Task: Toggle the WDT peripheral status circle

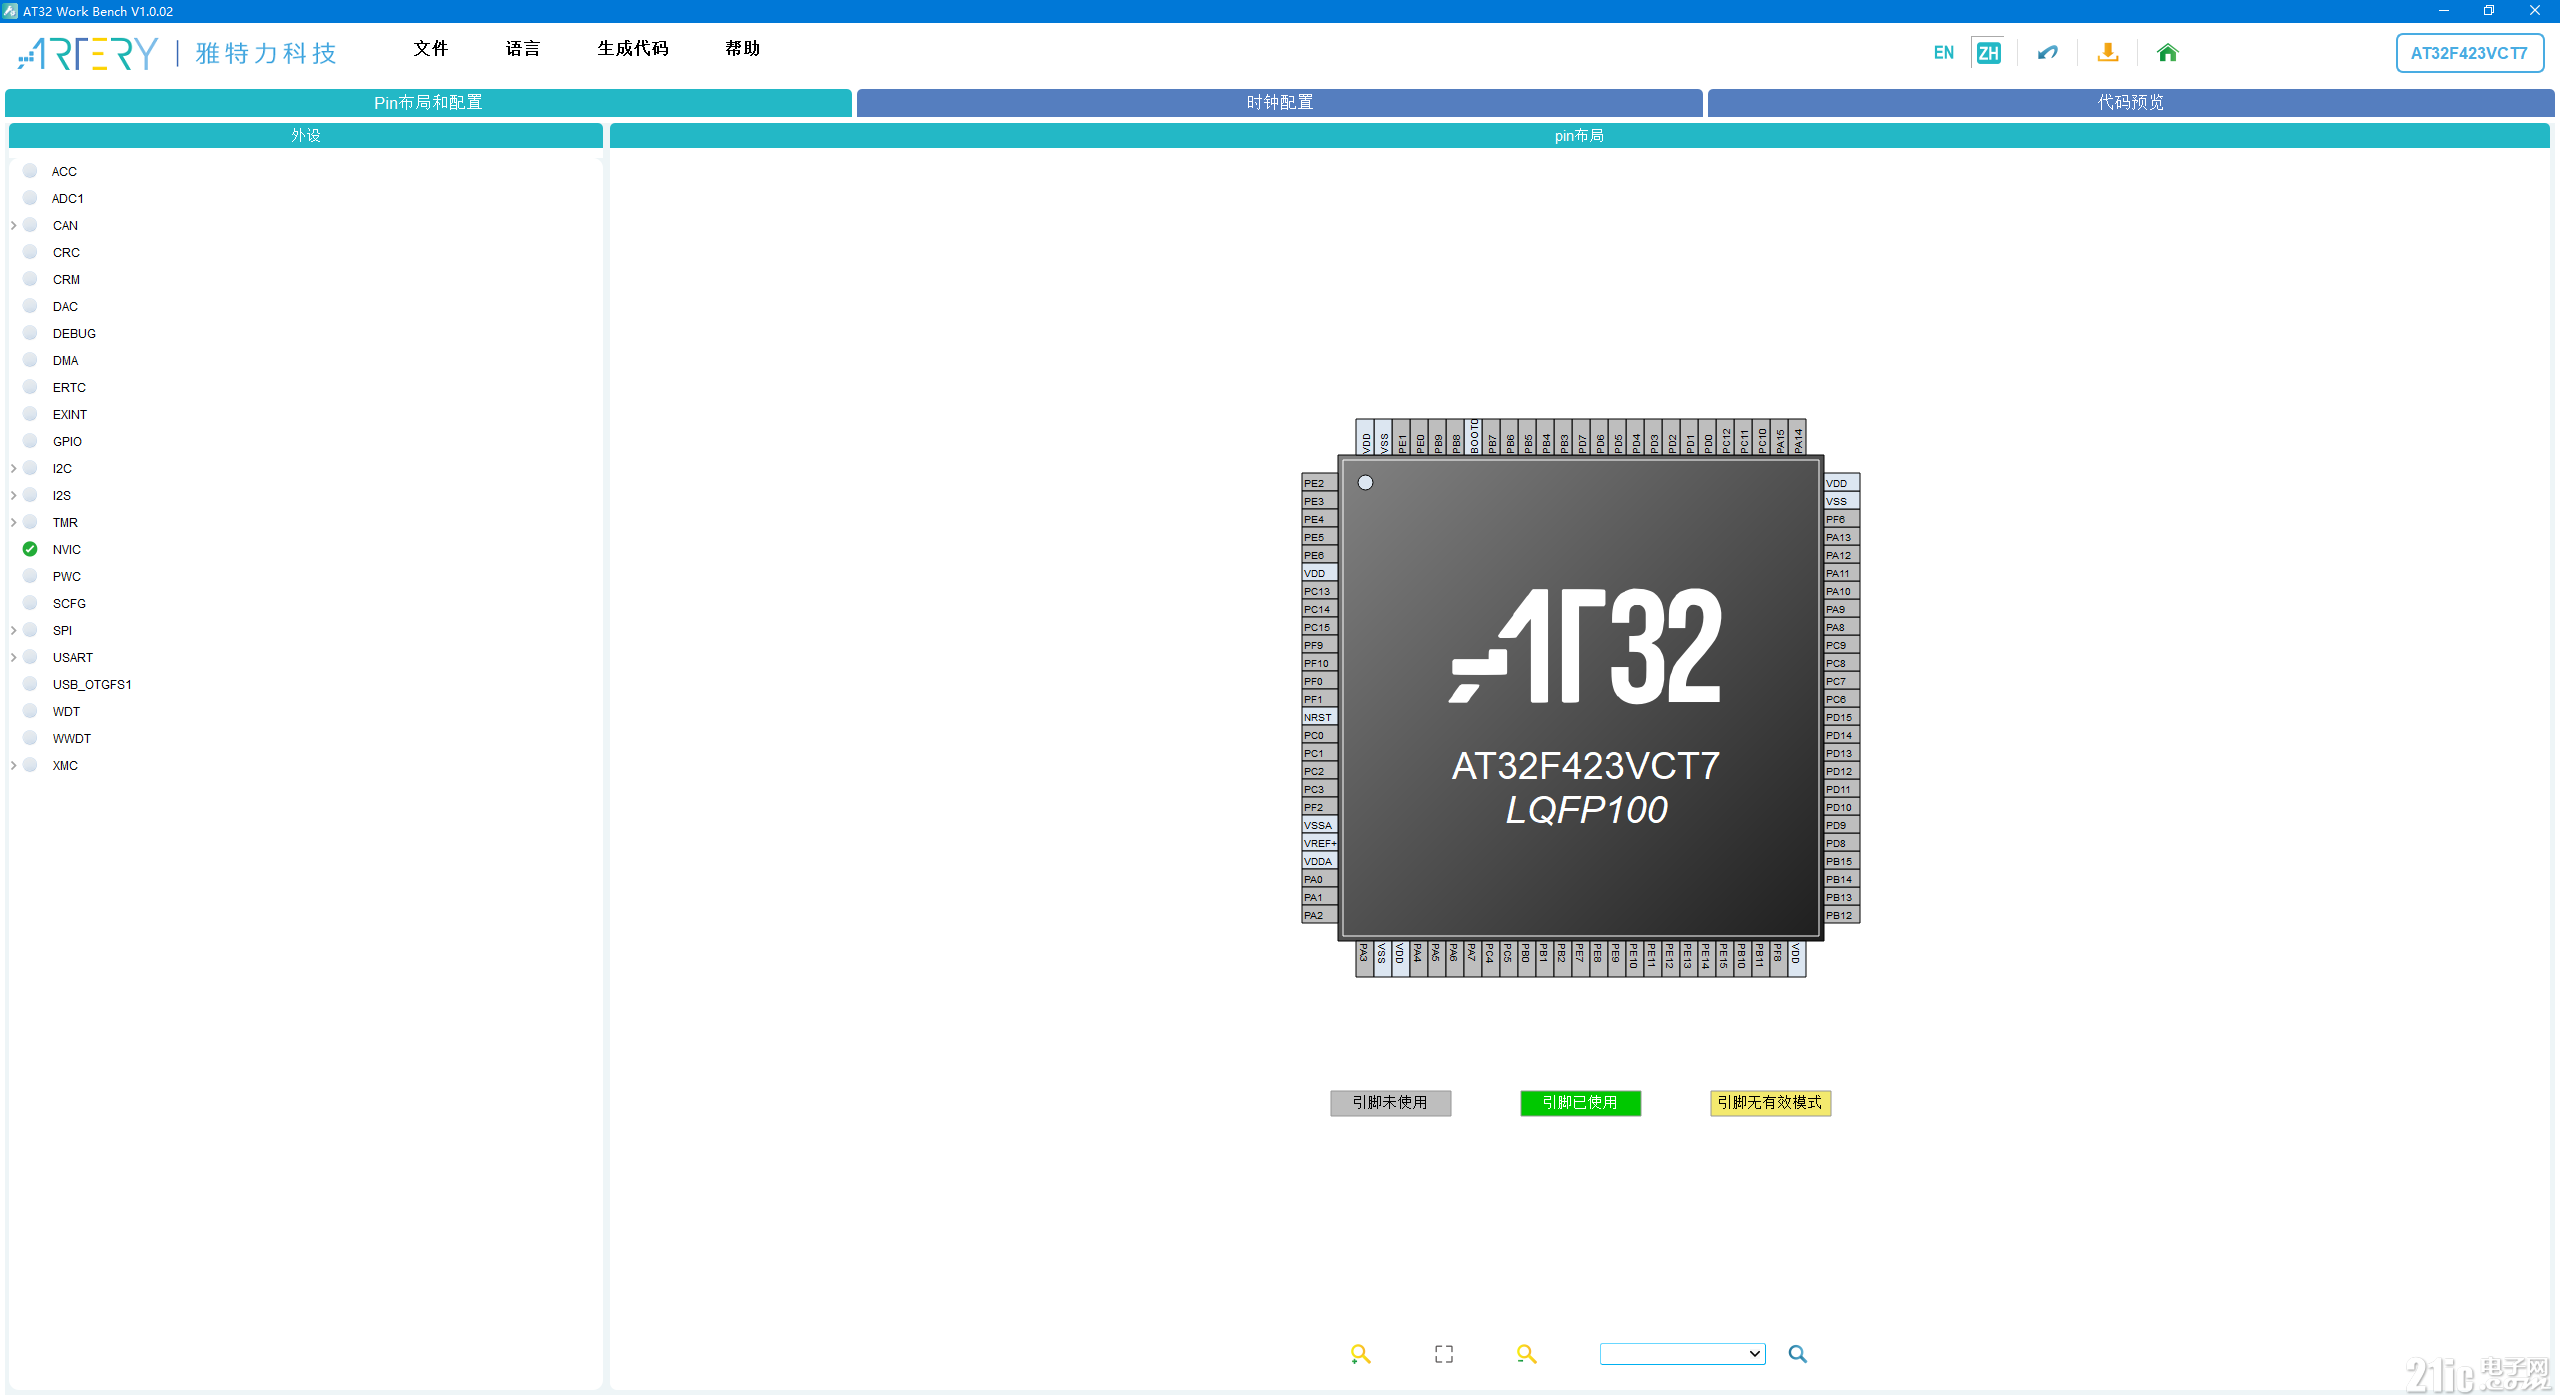Action: pos(30,711)
